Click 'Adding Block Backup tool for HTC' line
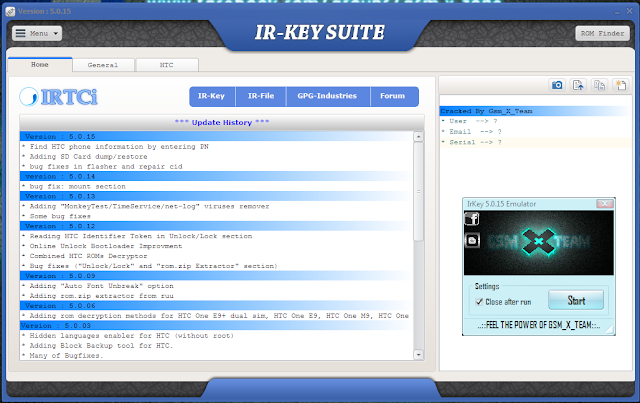 (98, 346)
